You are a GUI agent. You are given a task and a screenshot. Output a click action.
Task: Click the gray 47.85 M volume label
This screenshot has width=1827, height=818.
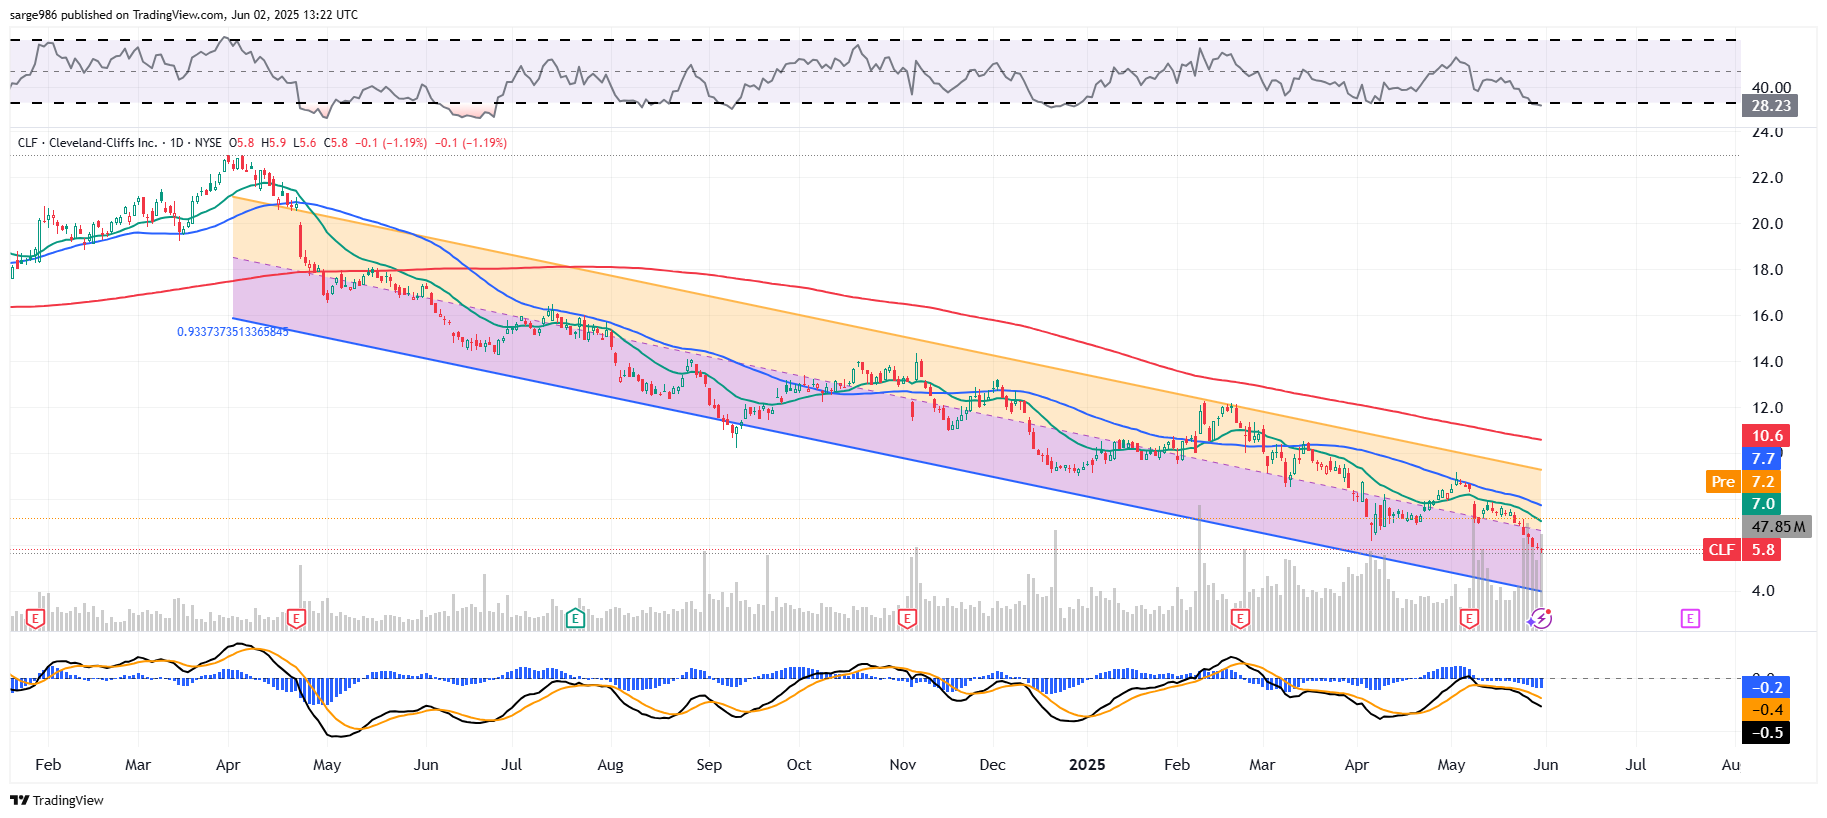point(1777,526)
